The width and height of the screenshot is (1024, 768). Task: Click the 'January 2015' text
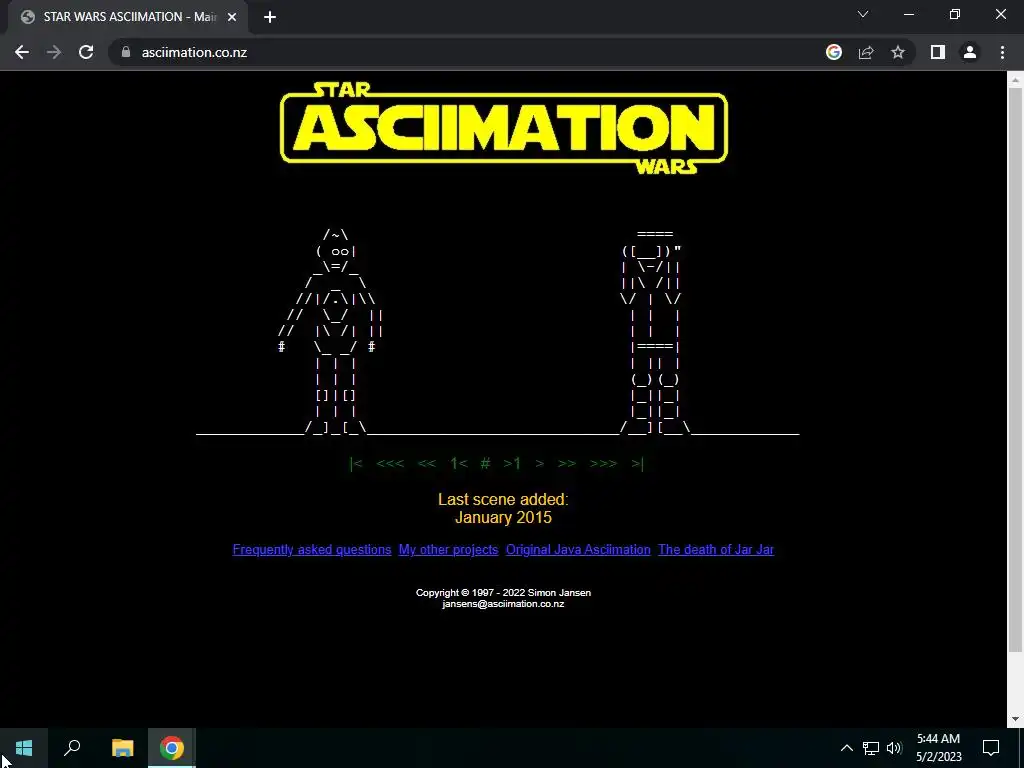pos(503,518)
